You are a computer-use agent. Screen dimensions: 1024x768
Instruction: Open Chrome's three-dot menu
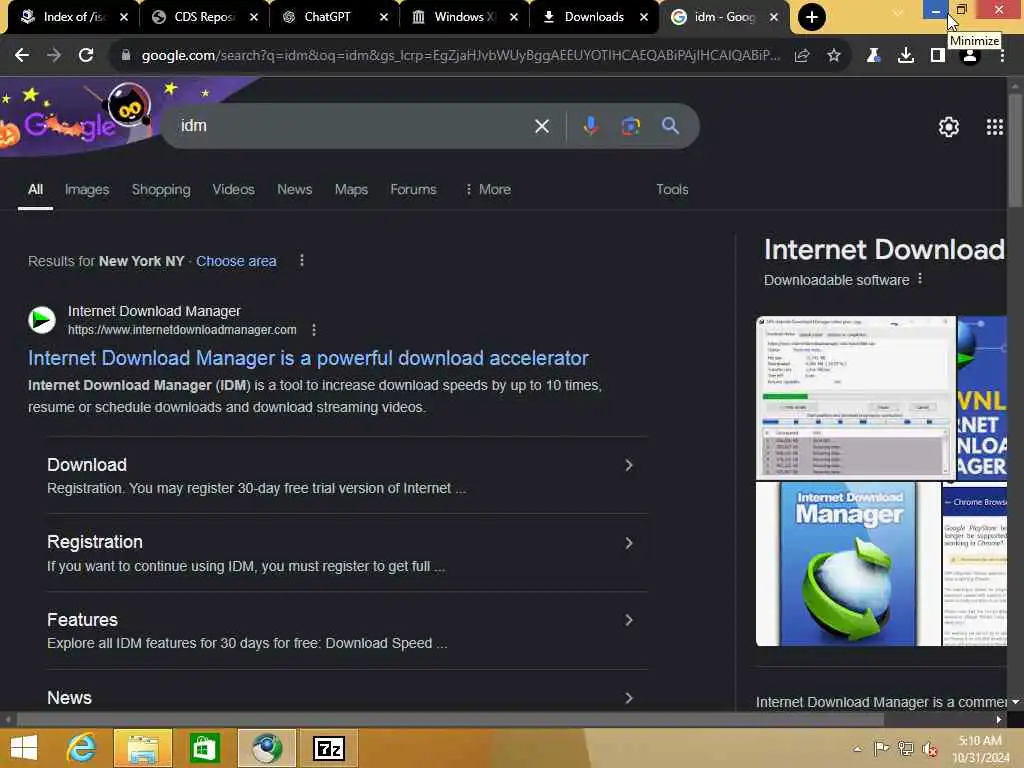(1002, 56)
